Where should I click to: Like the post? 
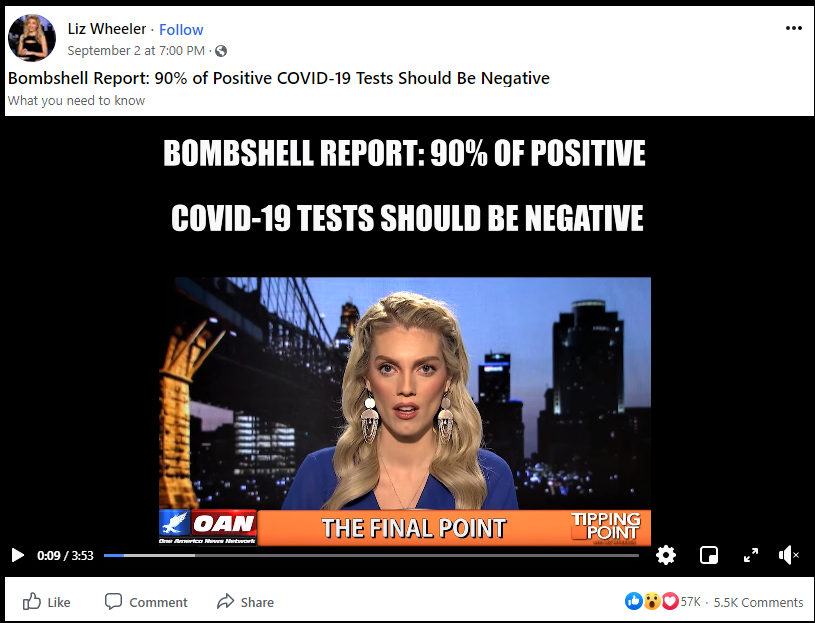tap(46, 602)
